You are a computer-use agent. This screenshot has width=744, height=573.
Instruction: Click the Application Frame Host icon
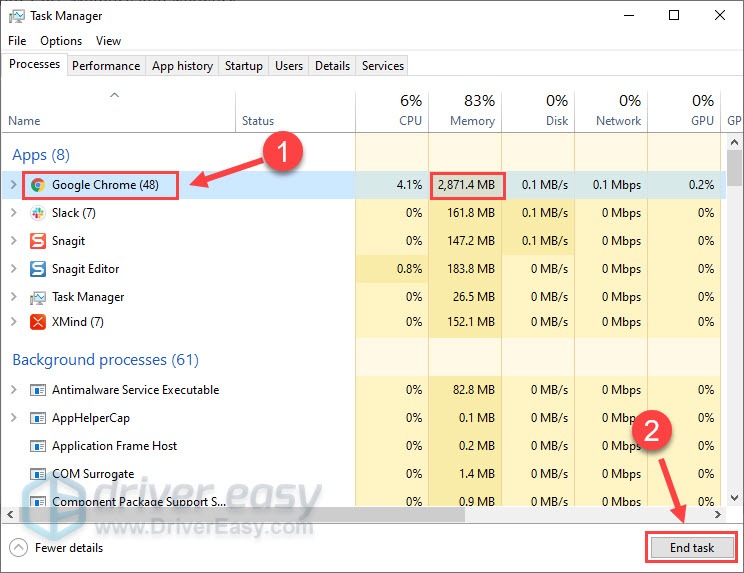coord(38,446)
